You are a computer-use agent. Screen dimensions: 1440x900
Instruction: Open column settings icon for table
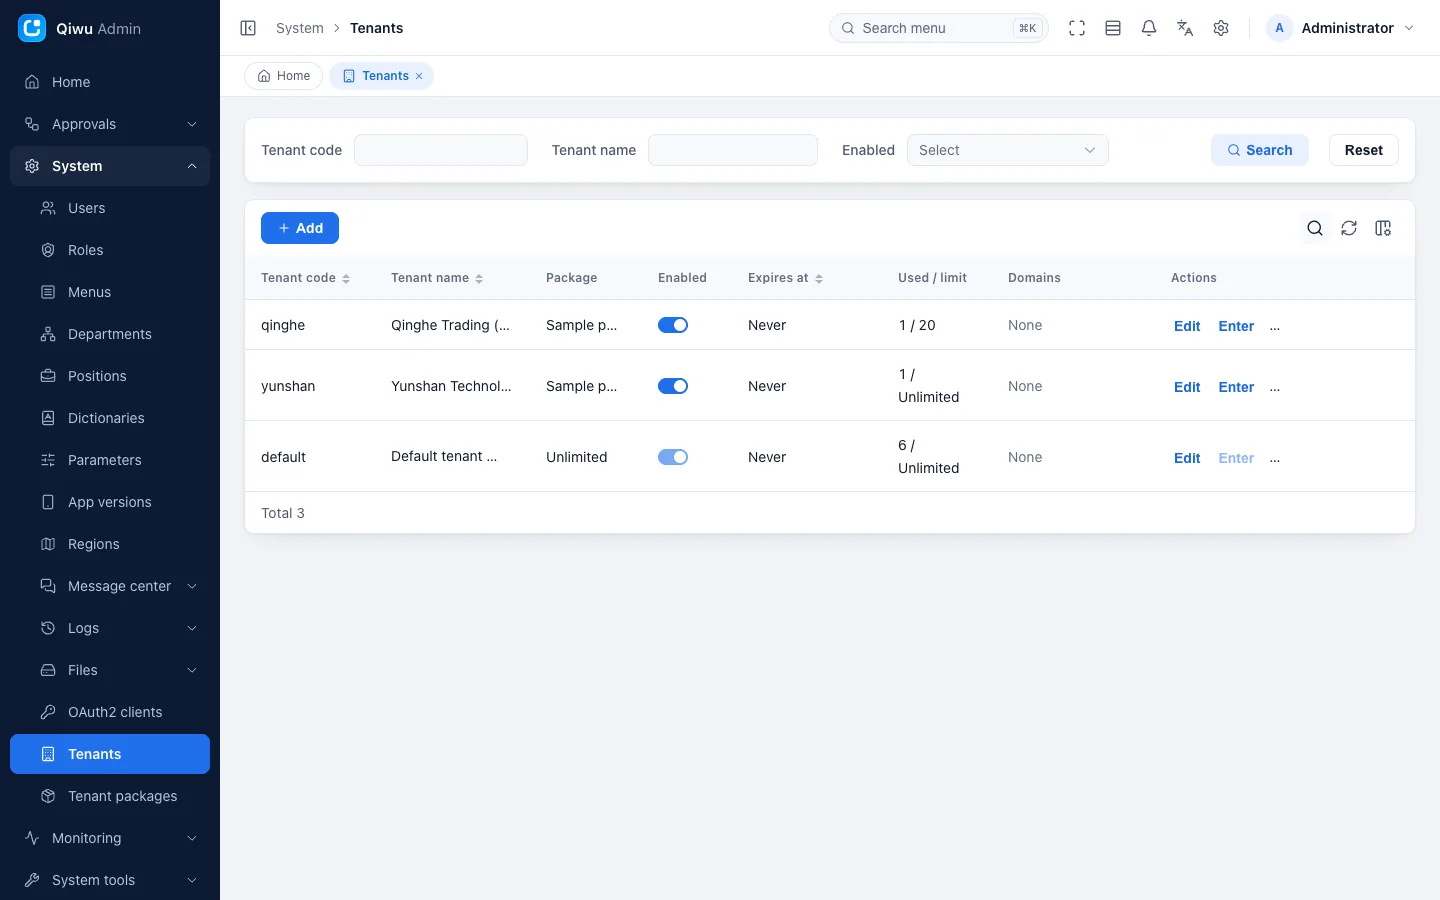coord(1383,228)
